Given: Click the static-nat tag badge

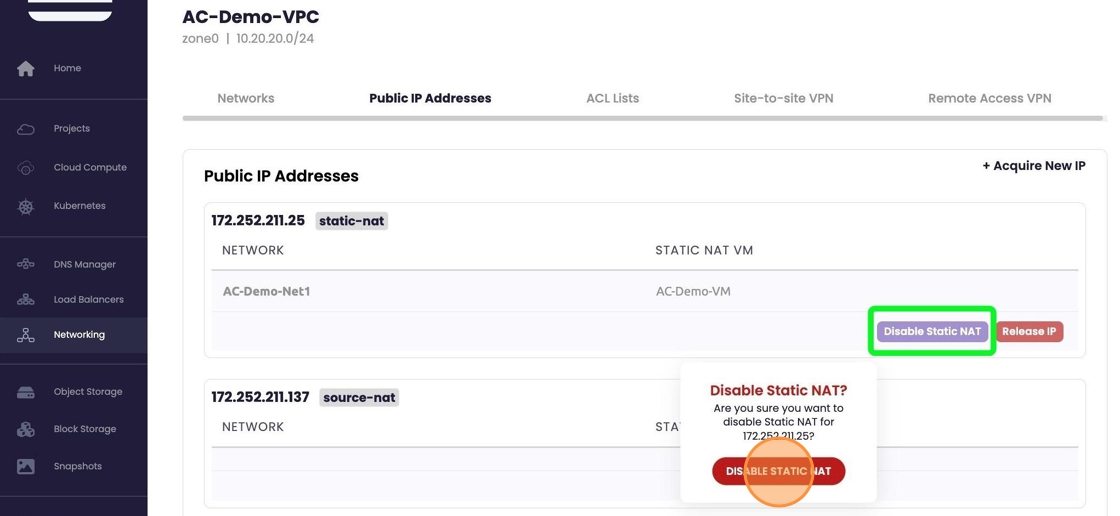Looking at the screenshot, I should [x=351, y=221].
